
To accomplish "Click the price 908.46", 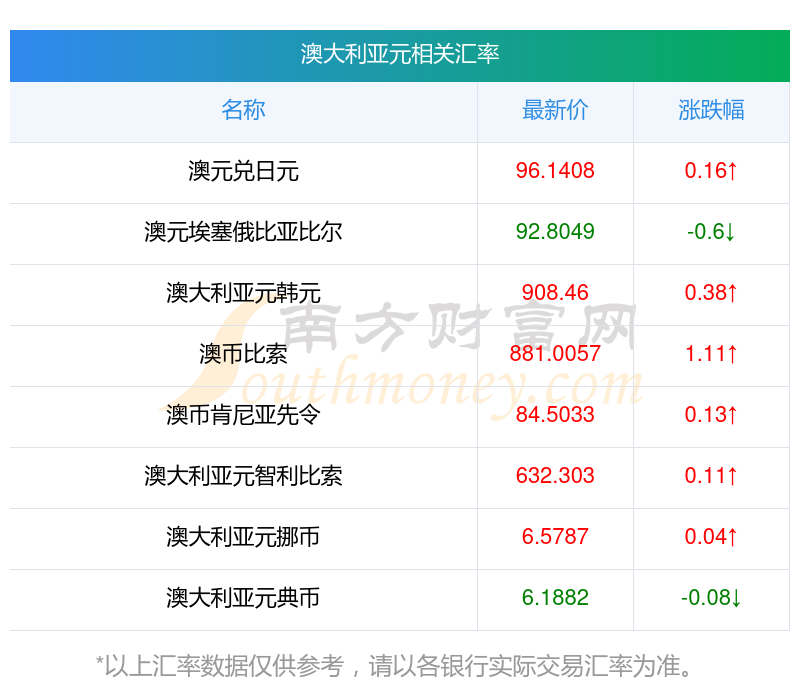I will [x=555, y=292].
